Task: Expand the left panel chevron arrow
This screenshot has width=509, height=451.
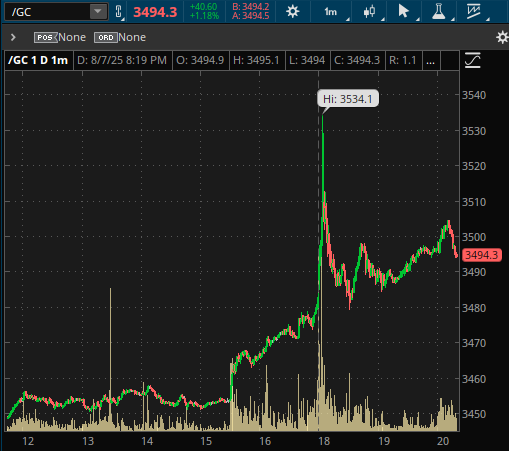Action: [x=13, y=37]
